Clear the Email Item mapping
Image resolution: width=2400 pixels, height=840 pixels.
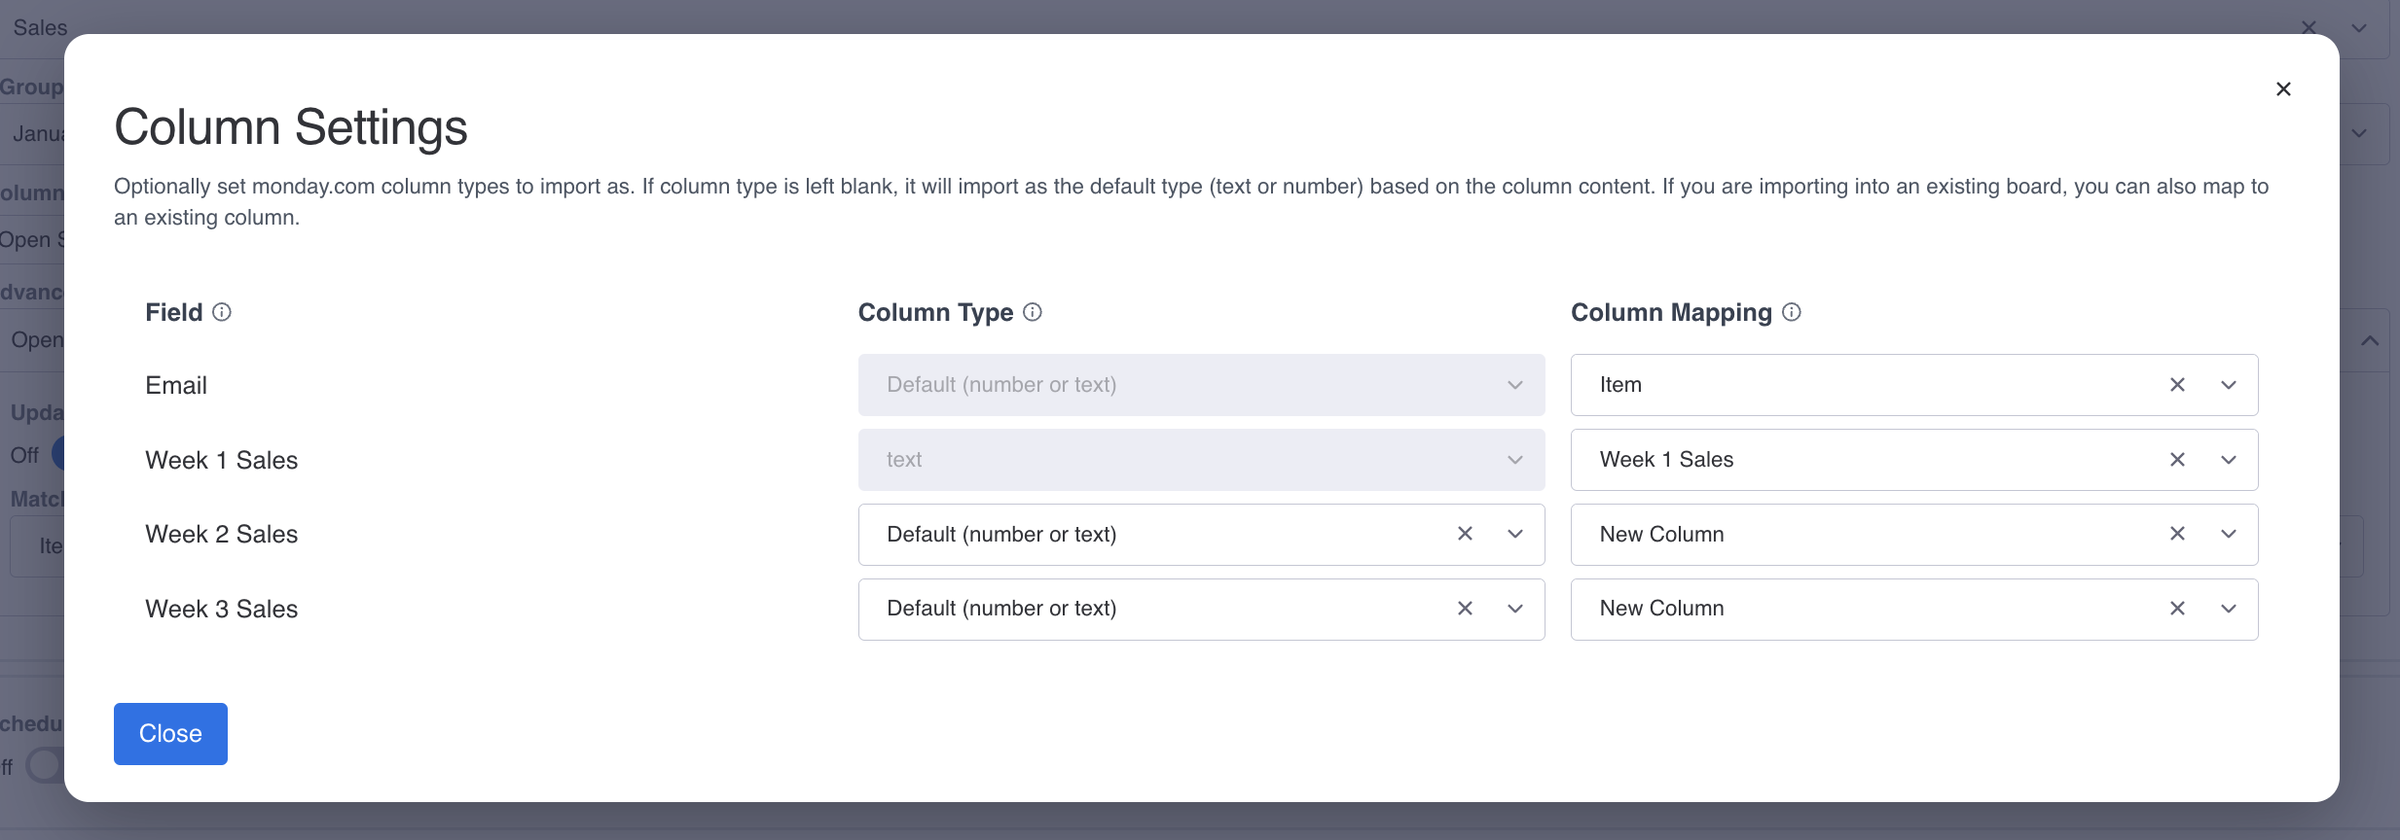[2177, 385]
